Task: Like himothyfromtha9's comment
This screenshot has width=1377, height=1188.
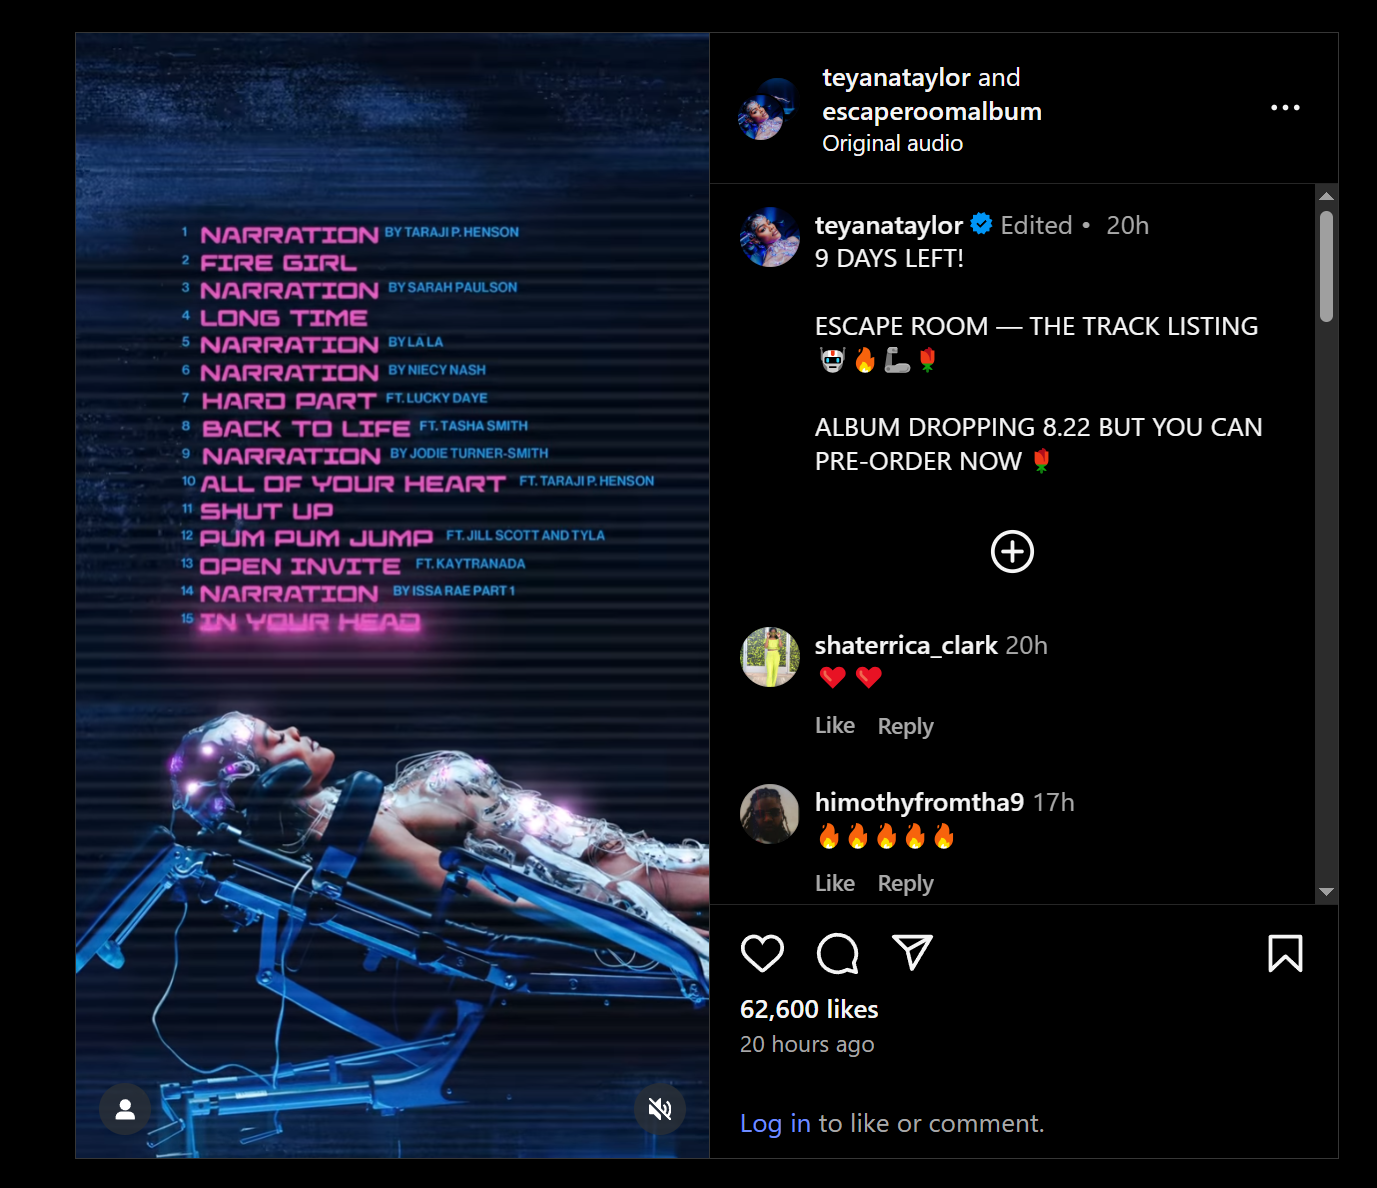Action: 835,883
